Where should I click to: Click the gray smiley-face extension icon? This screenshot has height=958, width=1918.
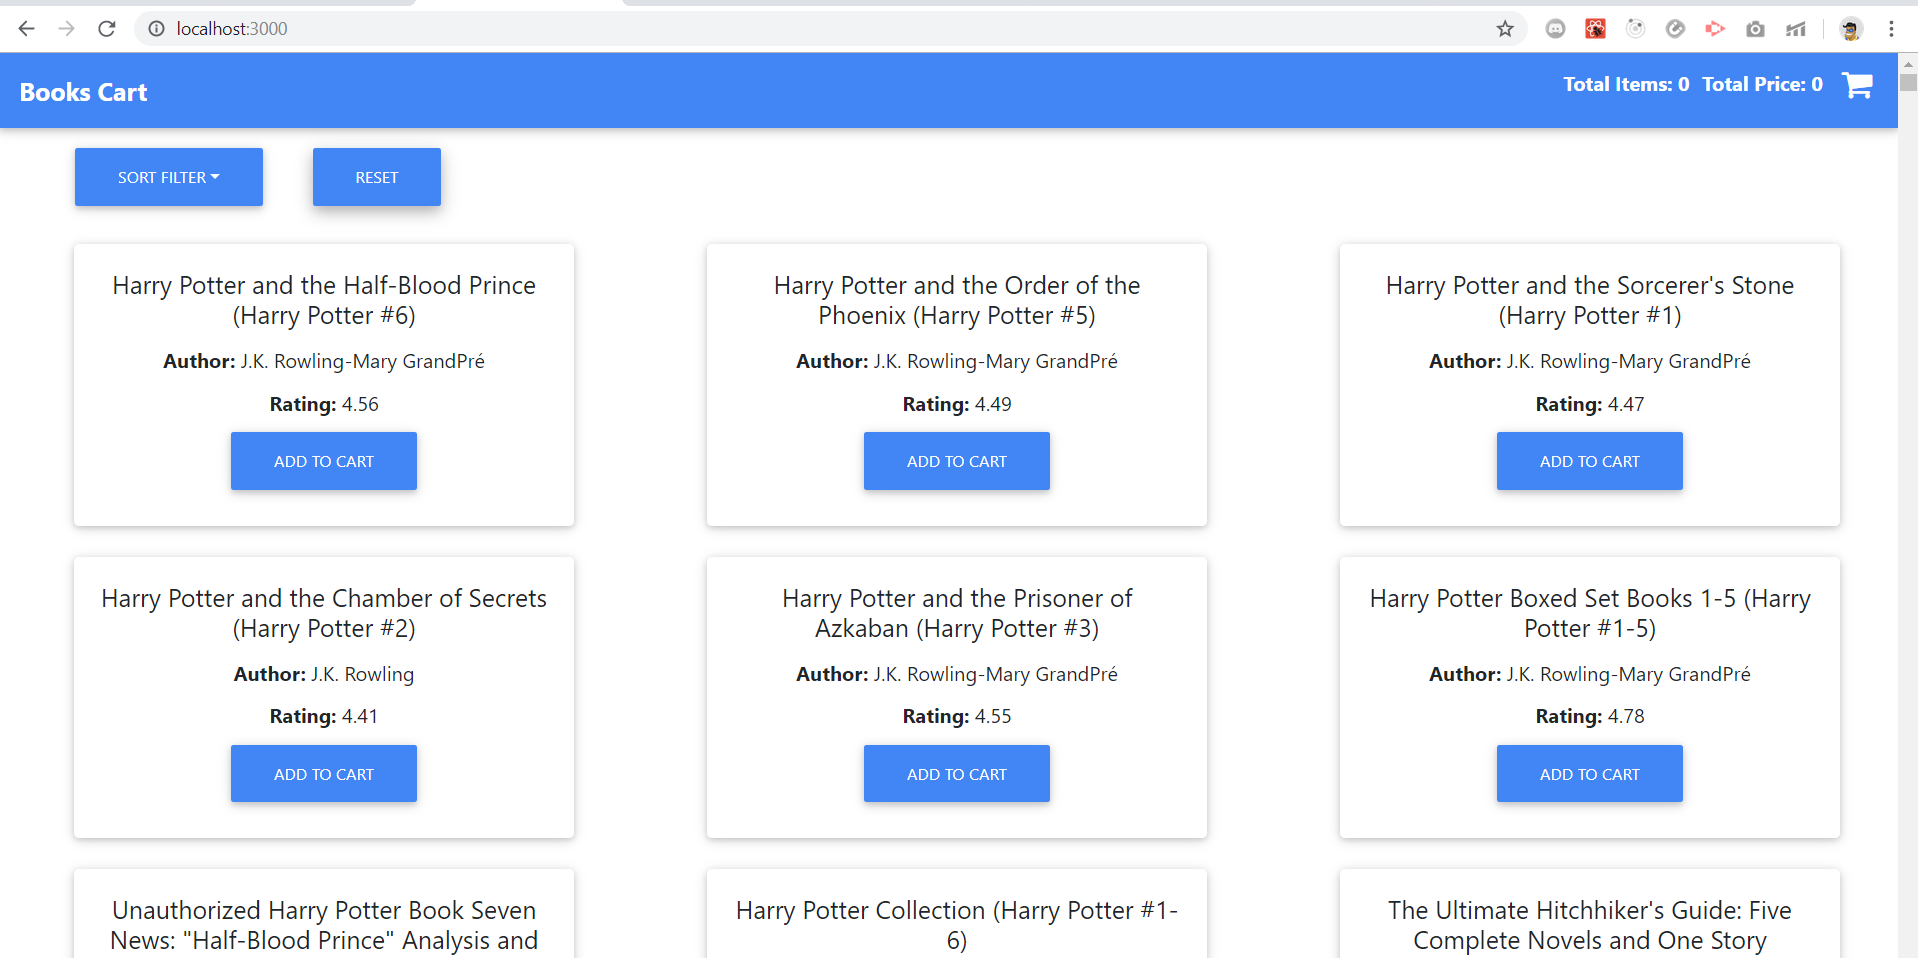(x=1555, y=29)
